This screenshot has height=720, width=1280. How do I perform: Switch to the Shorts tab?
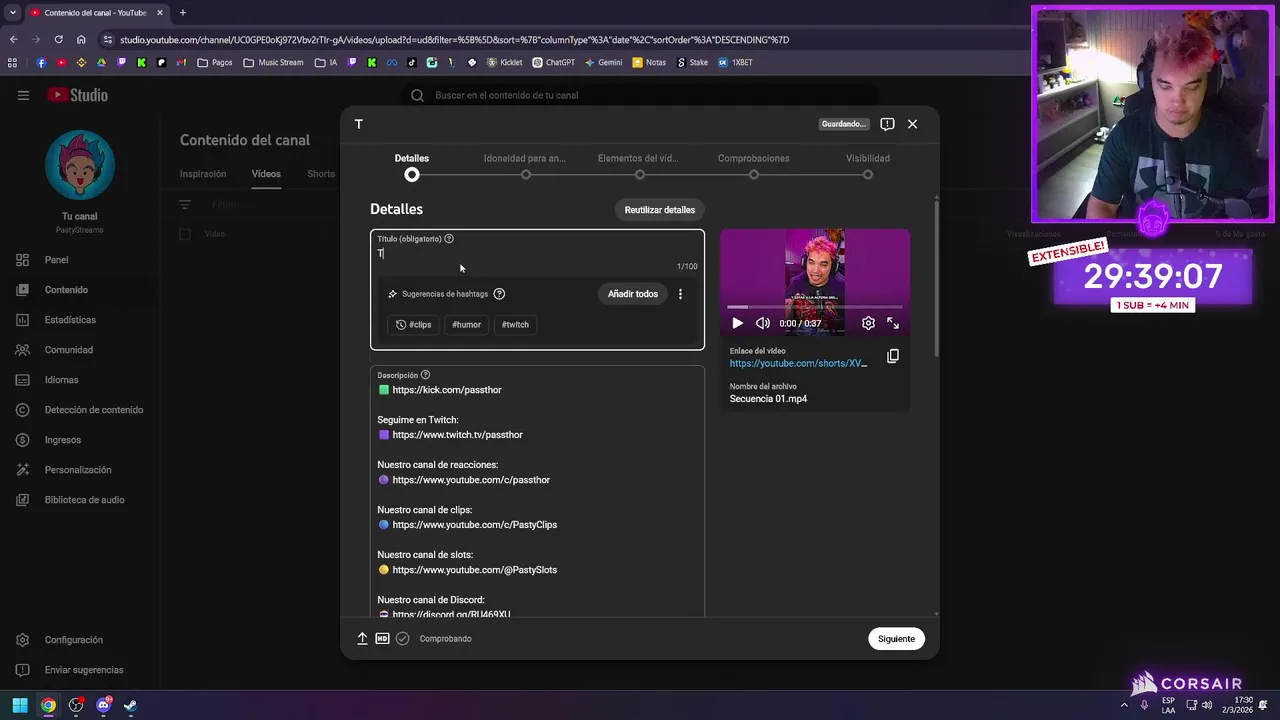click(321, 174)
